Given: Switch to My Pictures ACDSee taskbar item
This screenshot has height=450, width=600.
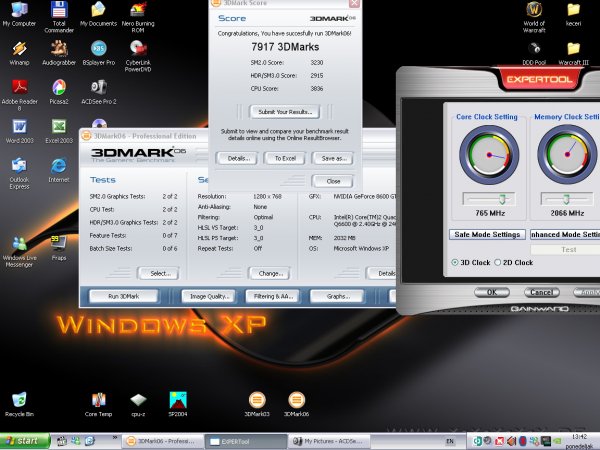Looking at the screenshot, I should pos(328,441).
